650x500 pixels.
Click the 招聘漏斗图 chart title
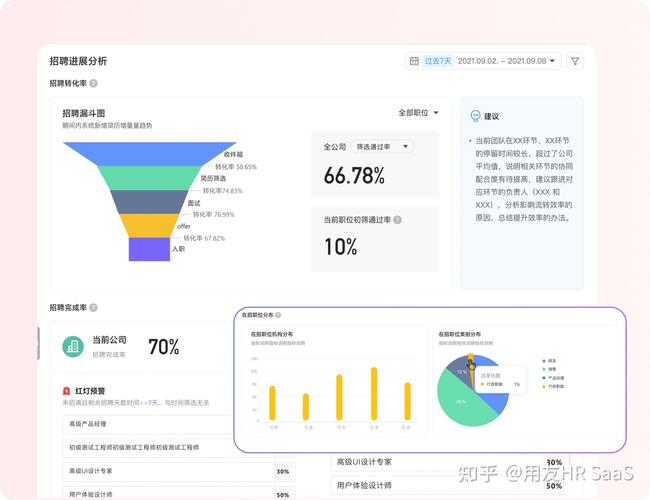pos(84,113)
